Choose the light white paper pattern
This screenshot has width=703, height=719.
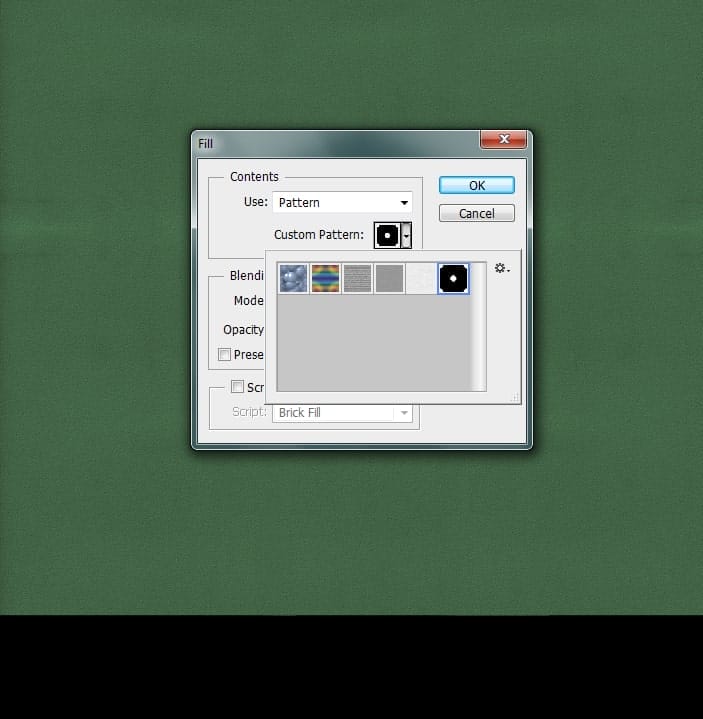[x=421, y=278]
